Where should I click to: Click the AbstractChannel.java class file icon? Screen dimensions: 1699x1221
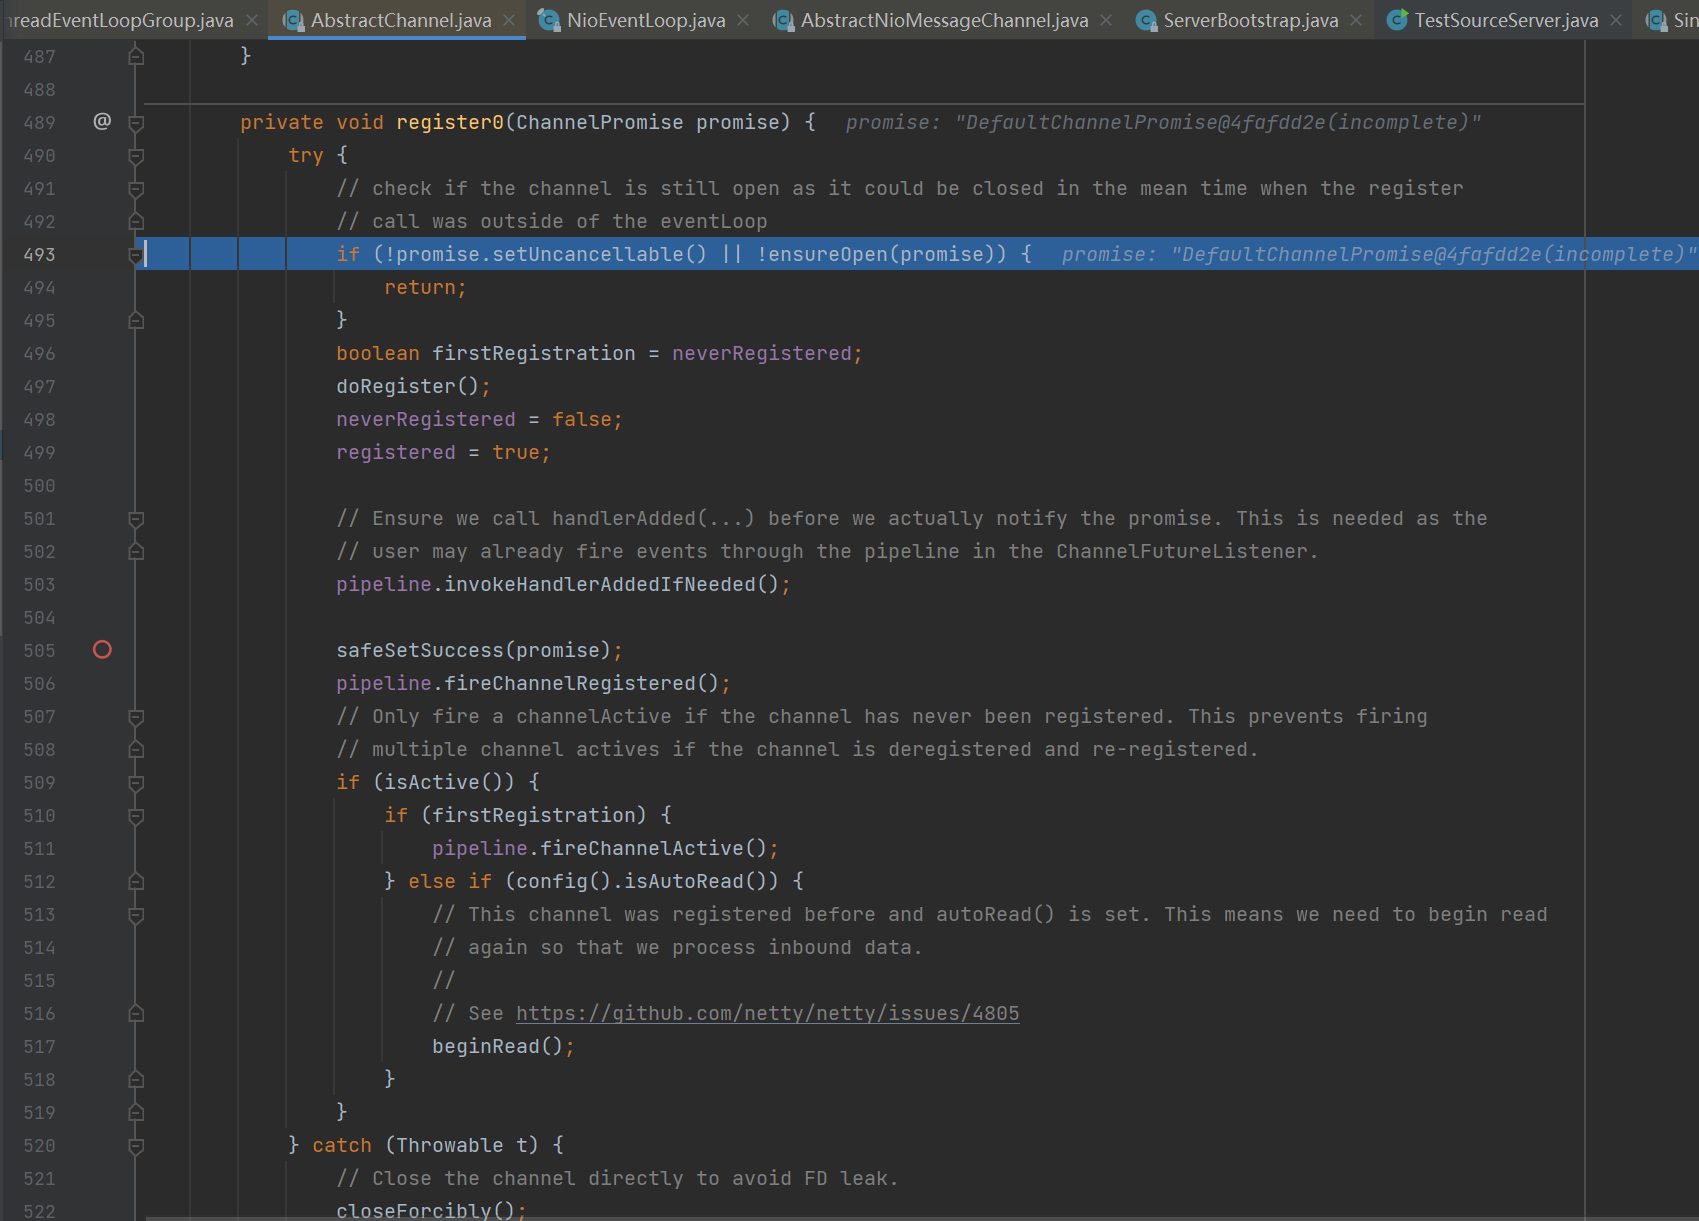(293, 20)
